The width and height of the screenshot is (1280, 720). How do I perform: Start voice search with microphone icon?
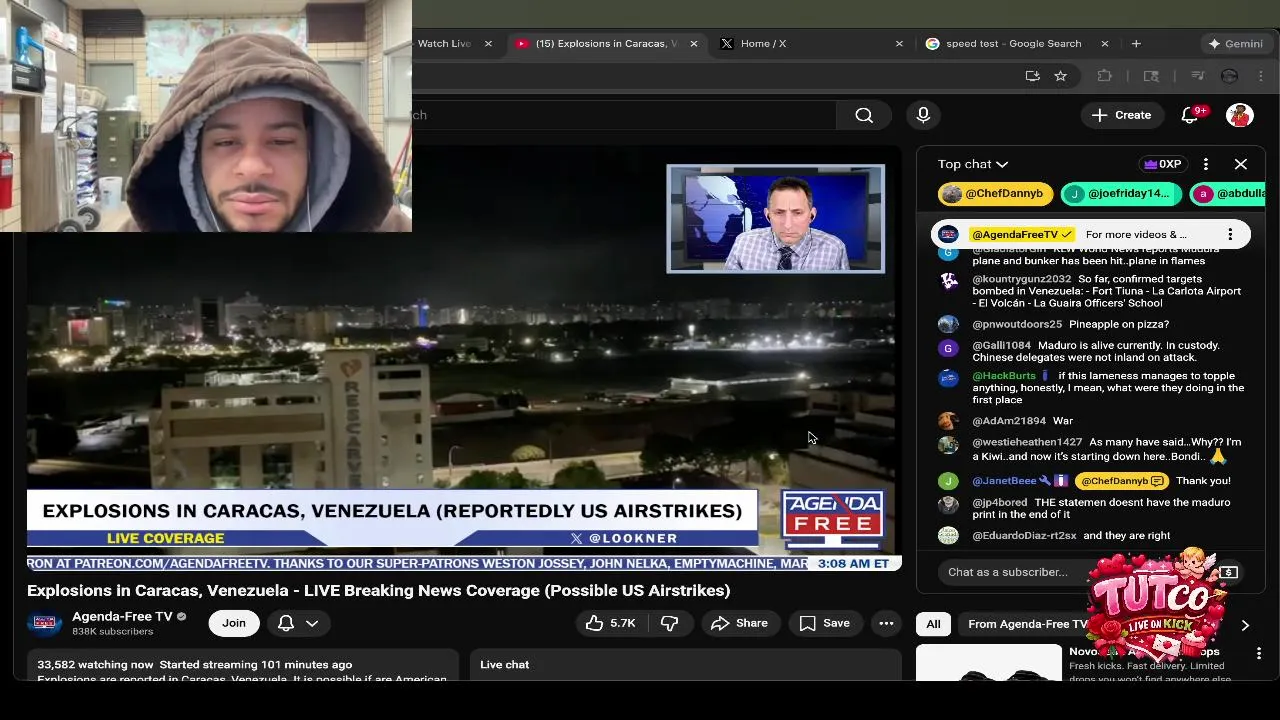pyautogui.click(x=923, y=115)
